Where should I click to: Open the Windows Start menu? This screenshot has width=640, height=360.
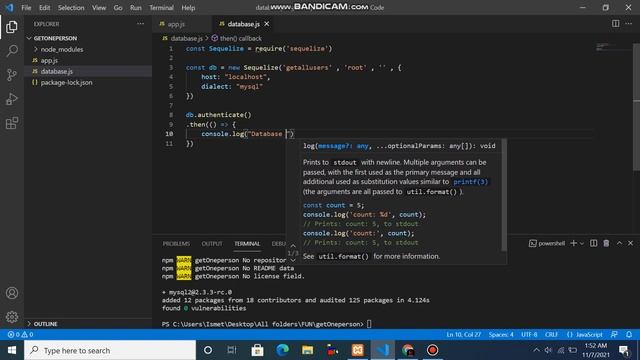(12, 350)
